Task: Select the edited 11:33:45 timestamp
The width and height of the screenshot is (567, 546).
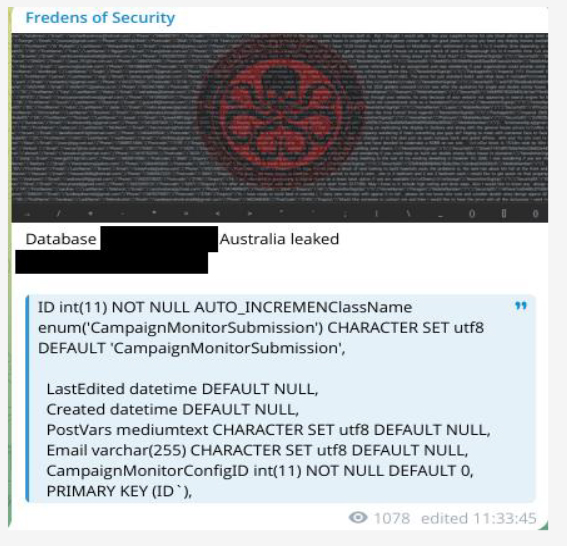Action: point(479,518)
